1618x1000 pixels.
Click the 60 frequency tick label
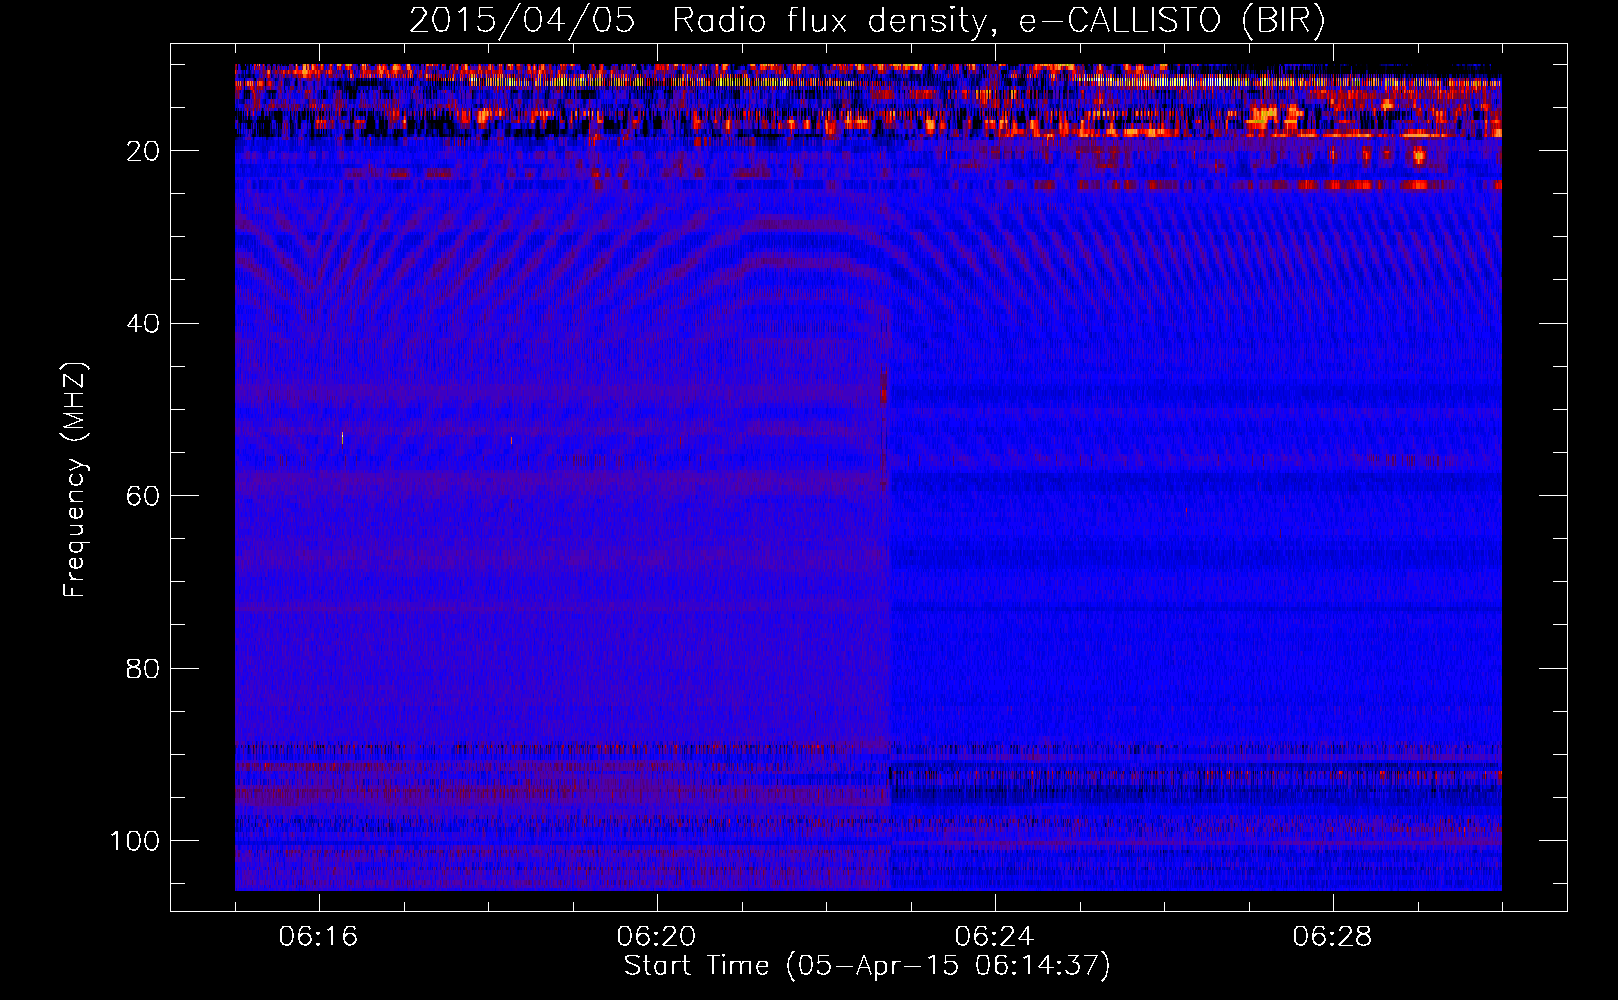click(143, 496)
